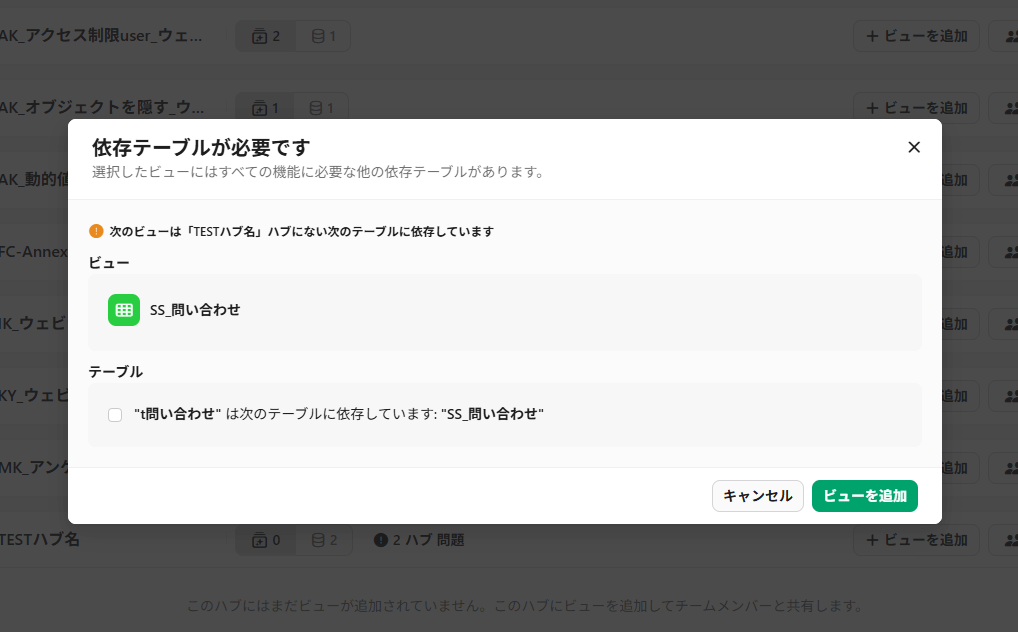Select tables count badge in AK_アクセス制限user row
1018x632 pixels.
(x=323, y=37)
